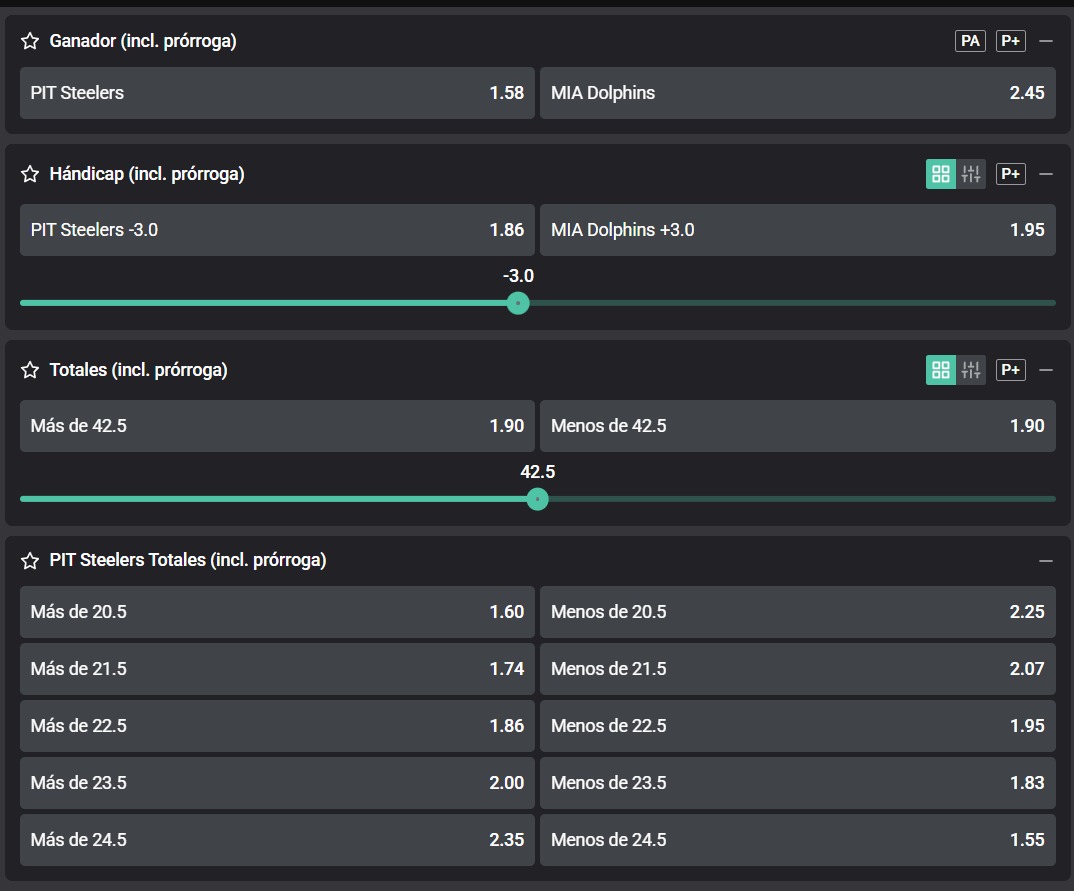
Task: Star the Ganador market as favorite
Action: click(30, 41)
